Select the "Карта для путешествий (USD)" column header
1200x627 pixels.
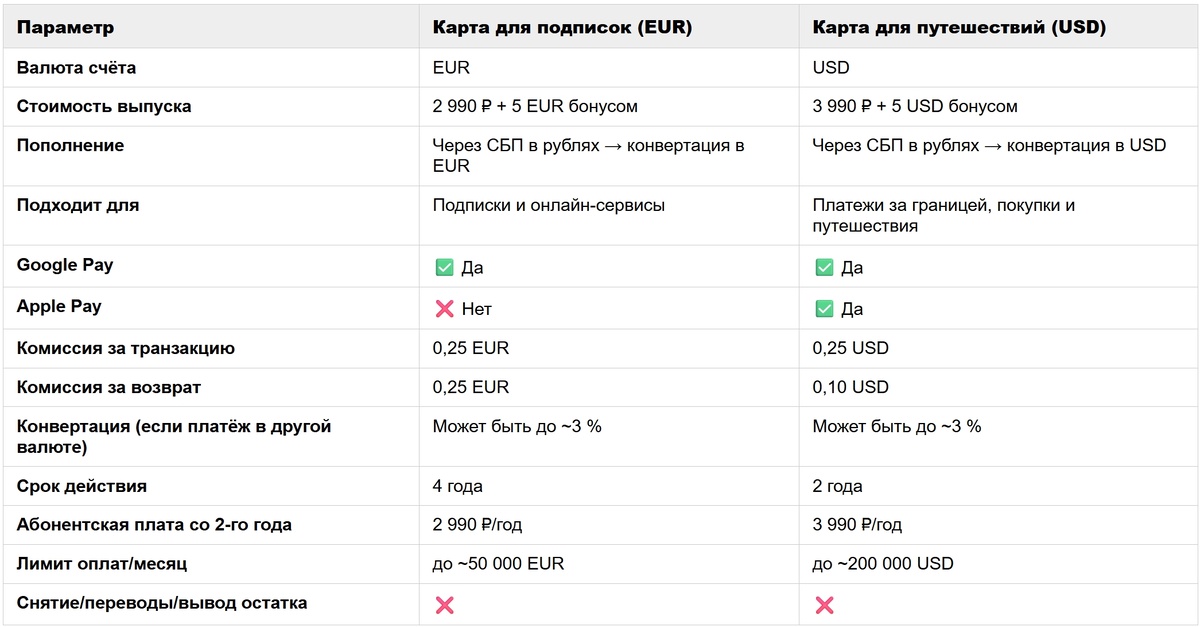pyautogui.click(x=958, y=28)
